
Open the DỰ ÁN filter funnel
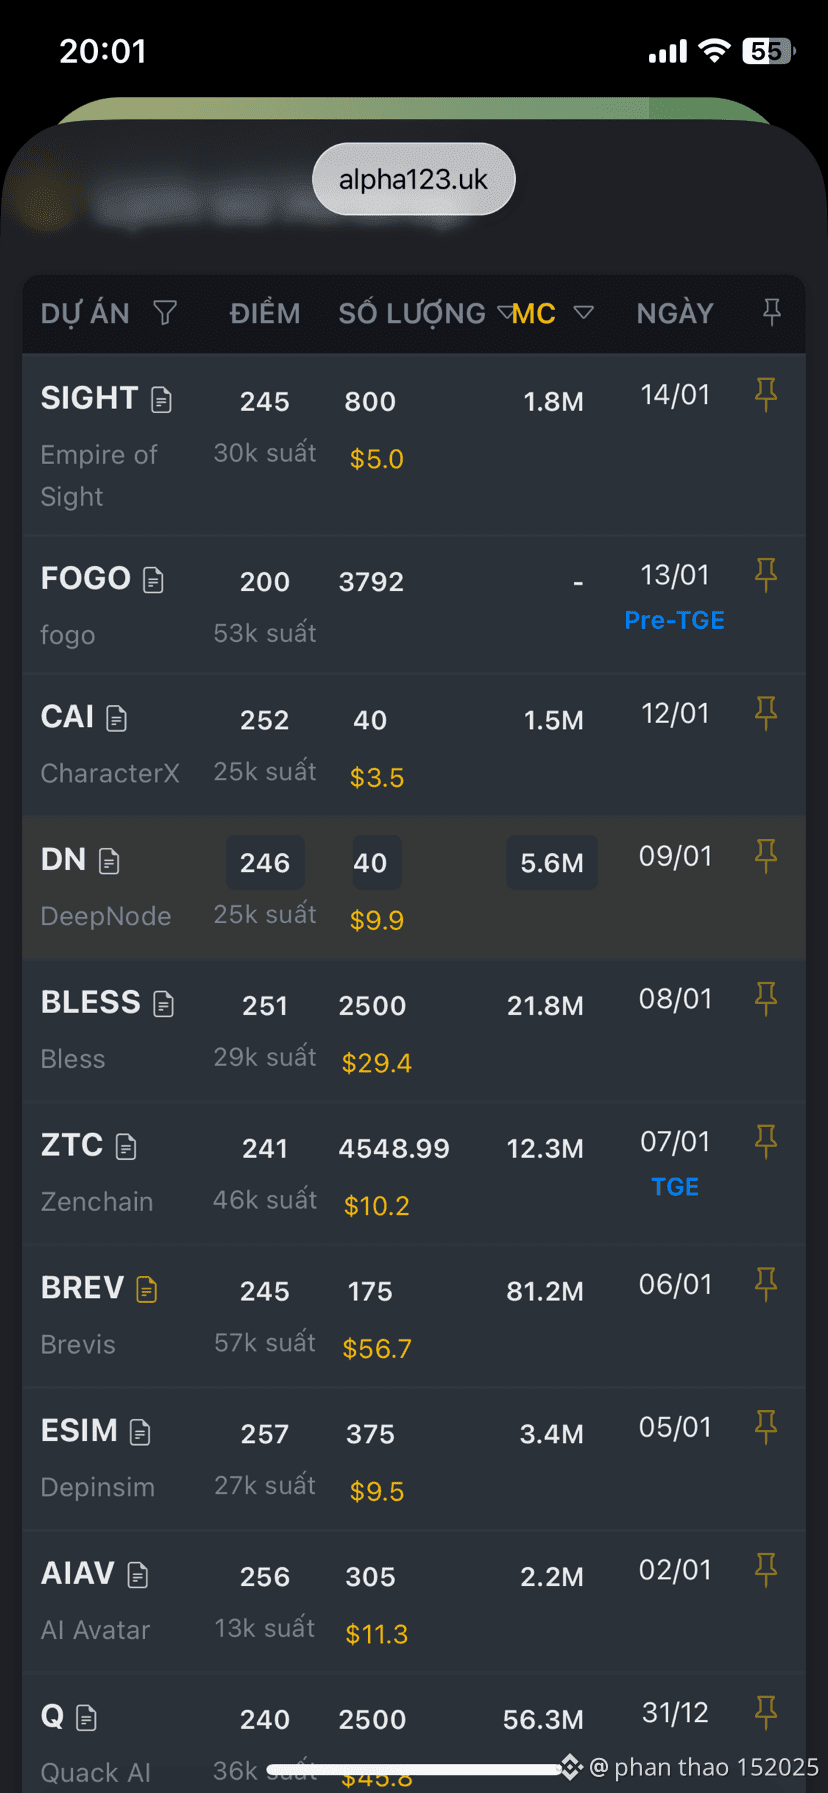click(165, 313)
